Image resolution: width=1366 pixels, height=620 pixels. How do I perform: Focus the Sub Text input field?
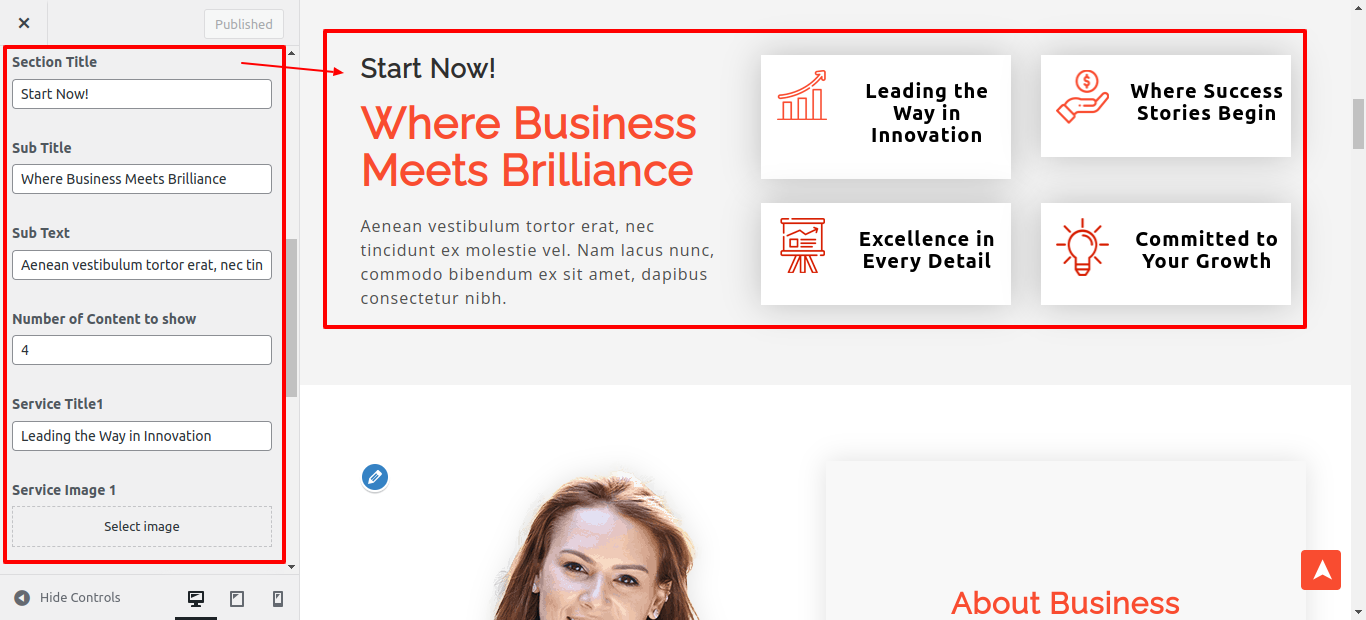(x=142, y=265)
